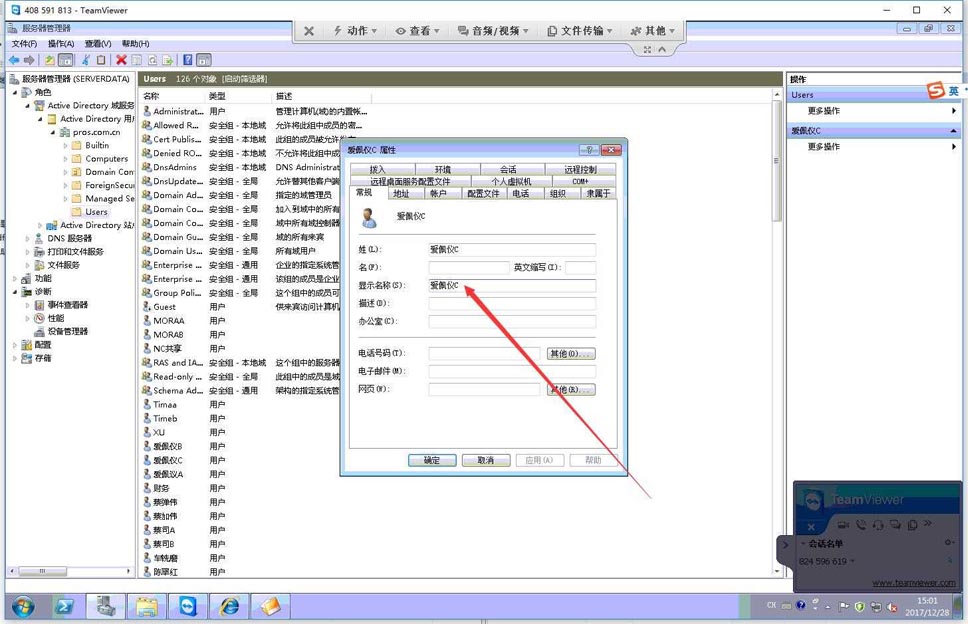Go back with the blue left arrow
Viewport: 968px width, 624px height.
(x=14, y=60)
